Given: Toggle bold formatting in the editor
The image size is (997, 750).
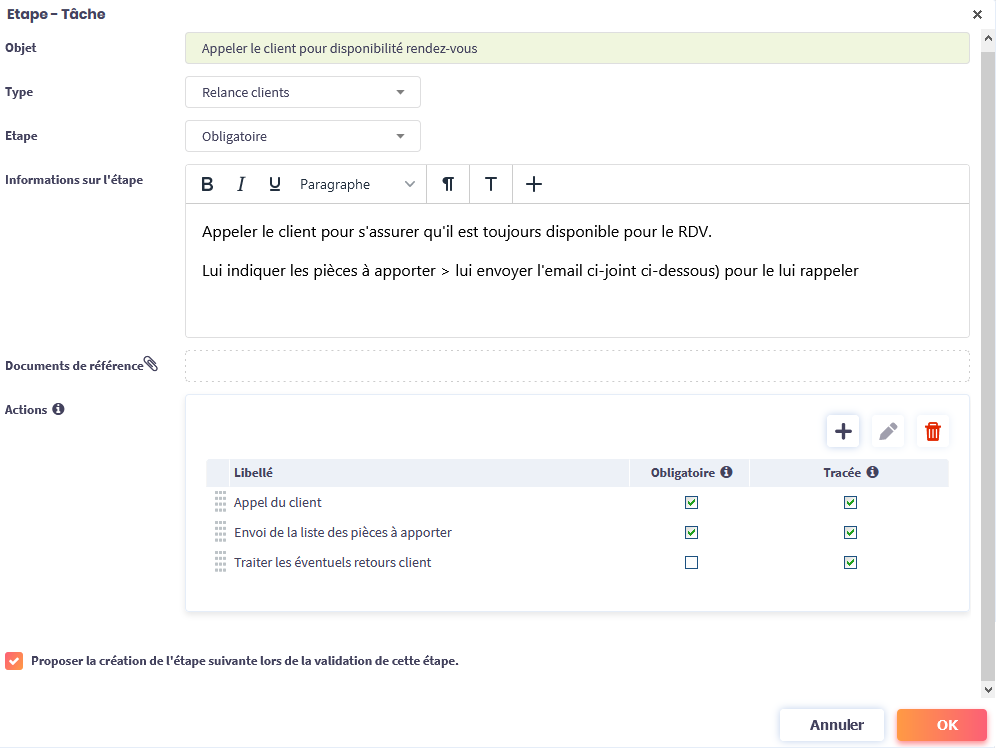Looking at the screenshot, I should point(207,184).
